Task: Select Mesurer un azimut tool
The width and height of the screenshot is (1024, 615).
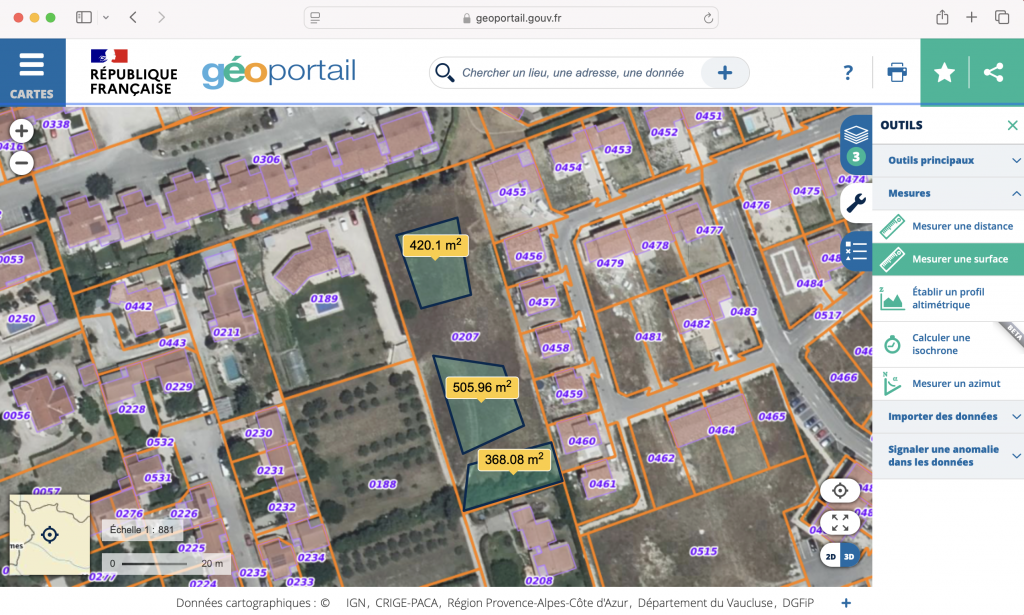Action: [x=955, y=383]
